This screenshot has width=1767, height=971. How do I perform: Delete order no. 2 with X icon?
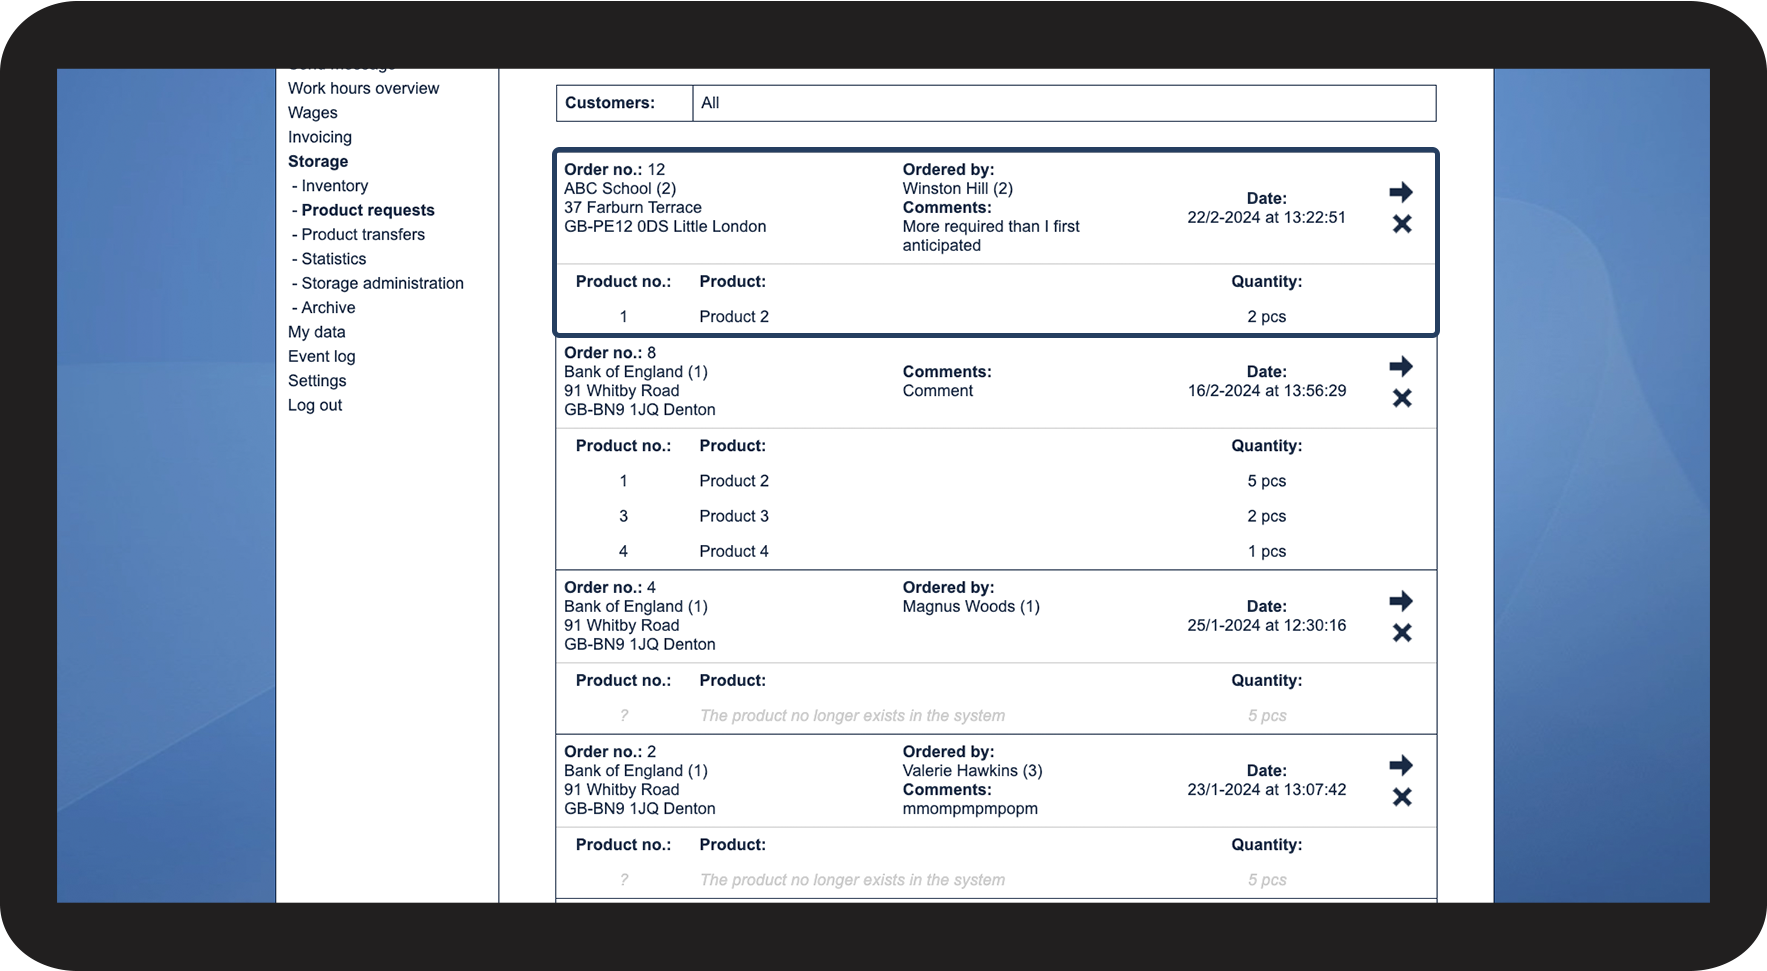(1402, 797)
